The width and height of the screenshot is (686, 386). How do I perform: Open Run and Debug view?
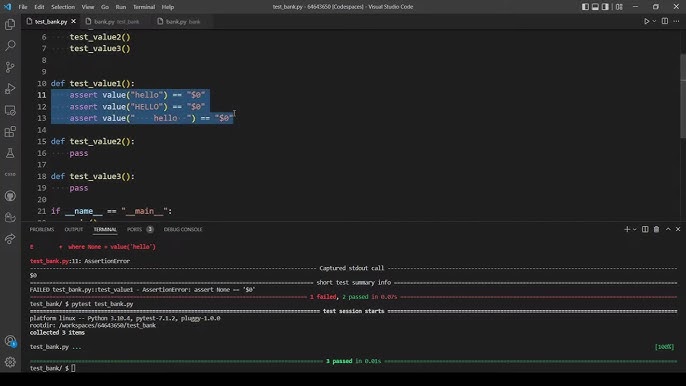click(10, 88)
